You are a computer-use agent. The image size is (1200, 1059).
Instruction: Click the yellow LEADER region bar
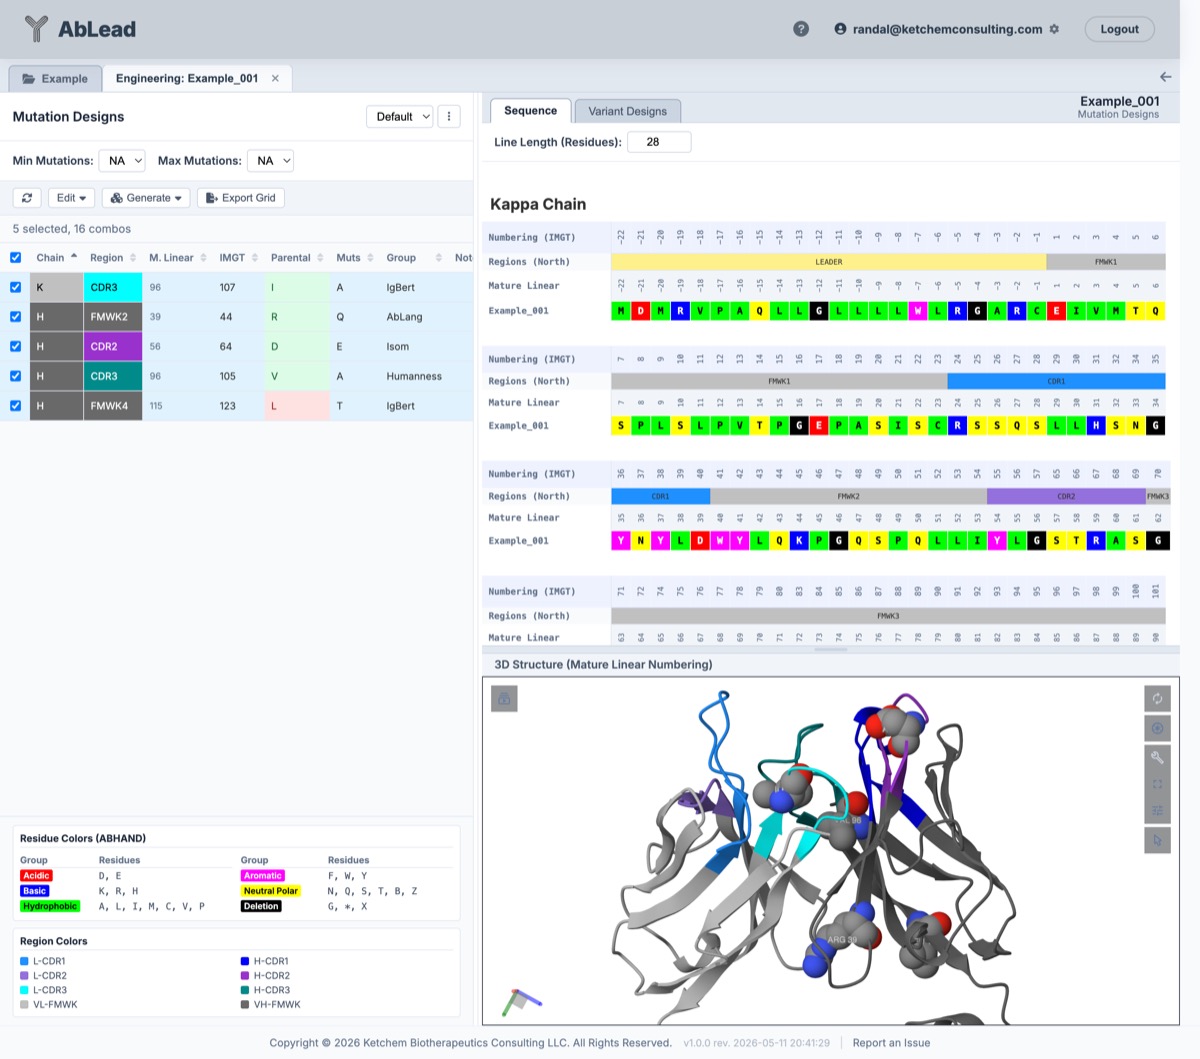click(828, 262)
